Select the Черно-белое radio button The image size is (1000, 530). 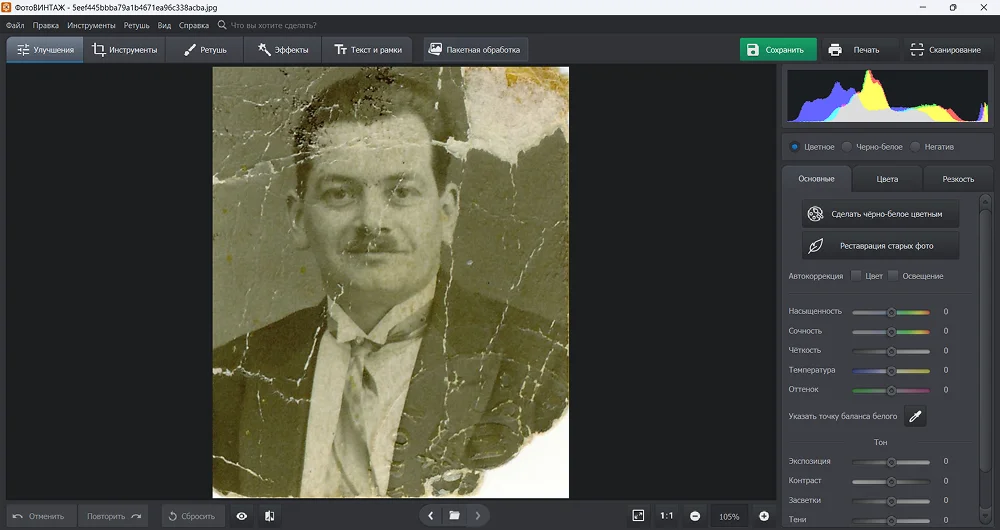847,147
